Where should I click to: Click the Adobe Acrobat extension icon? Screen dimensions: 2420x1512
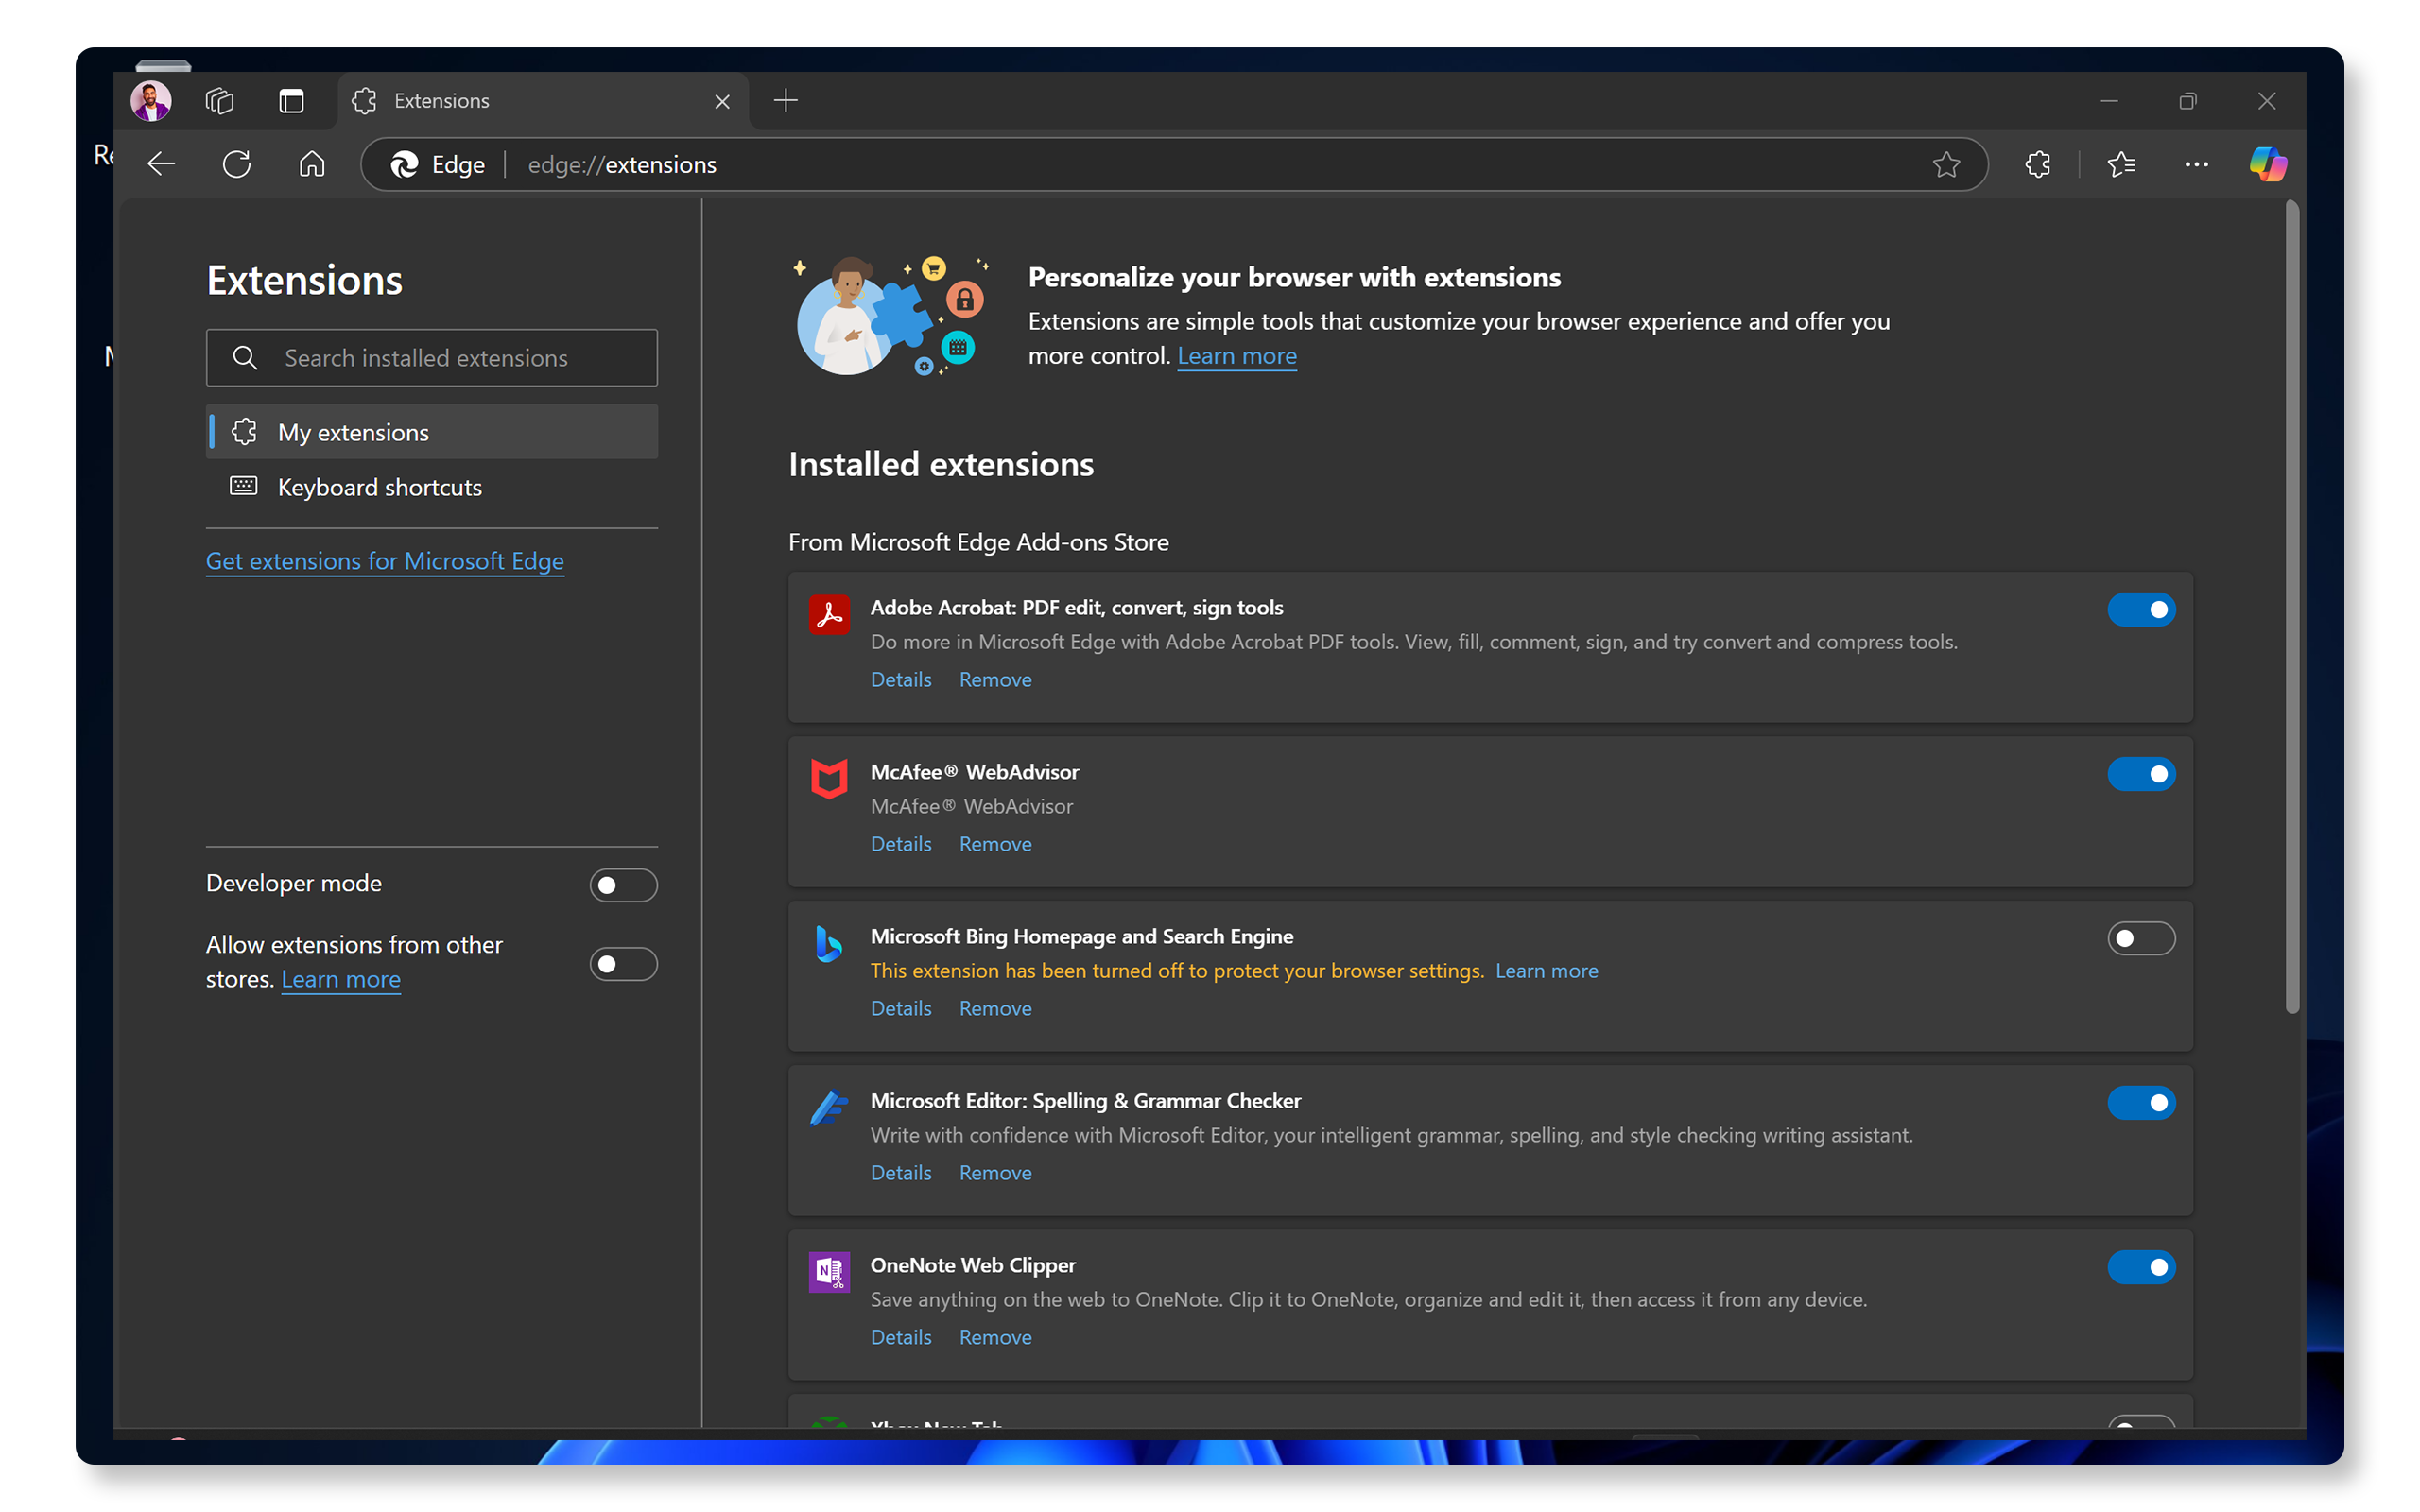[x=829, y=614]
